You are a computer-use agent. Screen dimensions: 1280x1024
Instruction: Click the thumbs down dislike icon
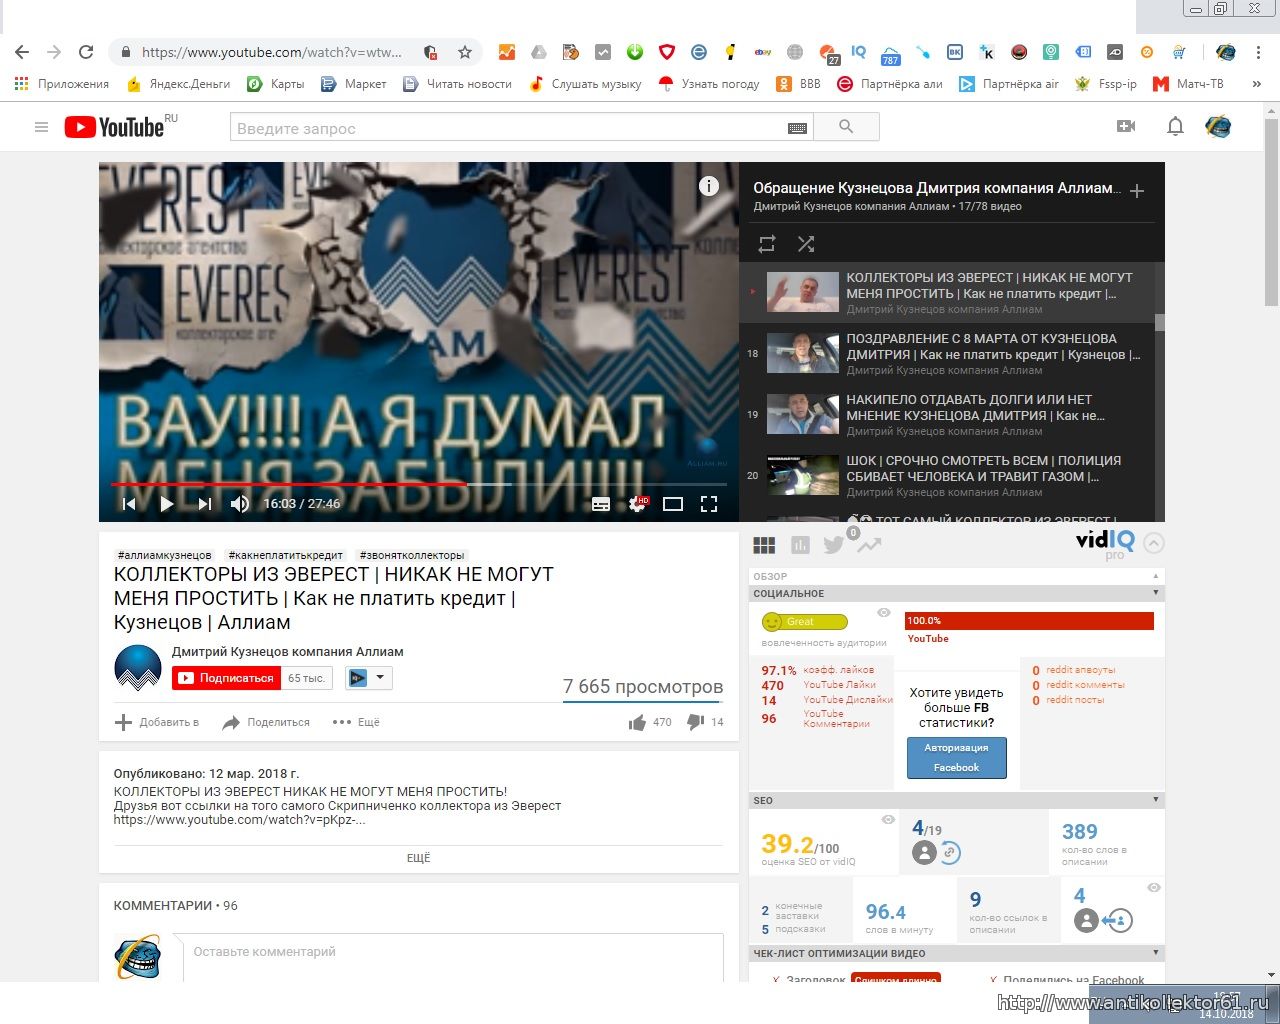[696, 722]
